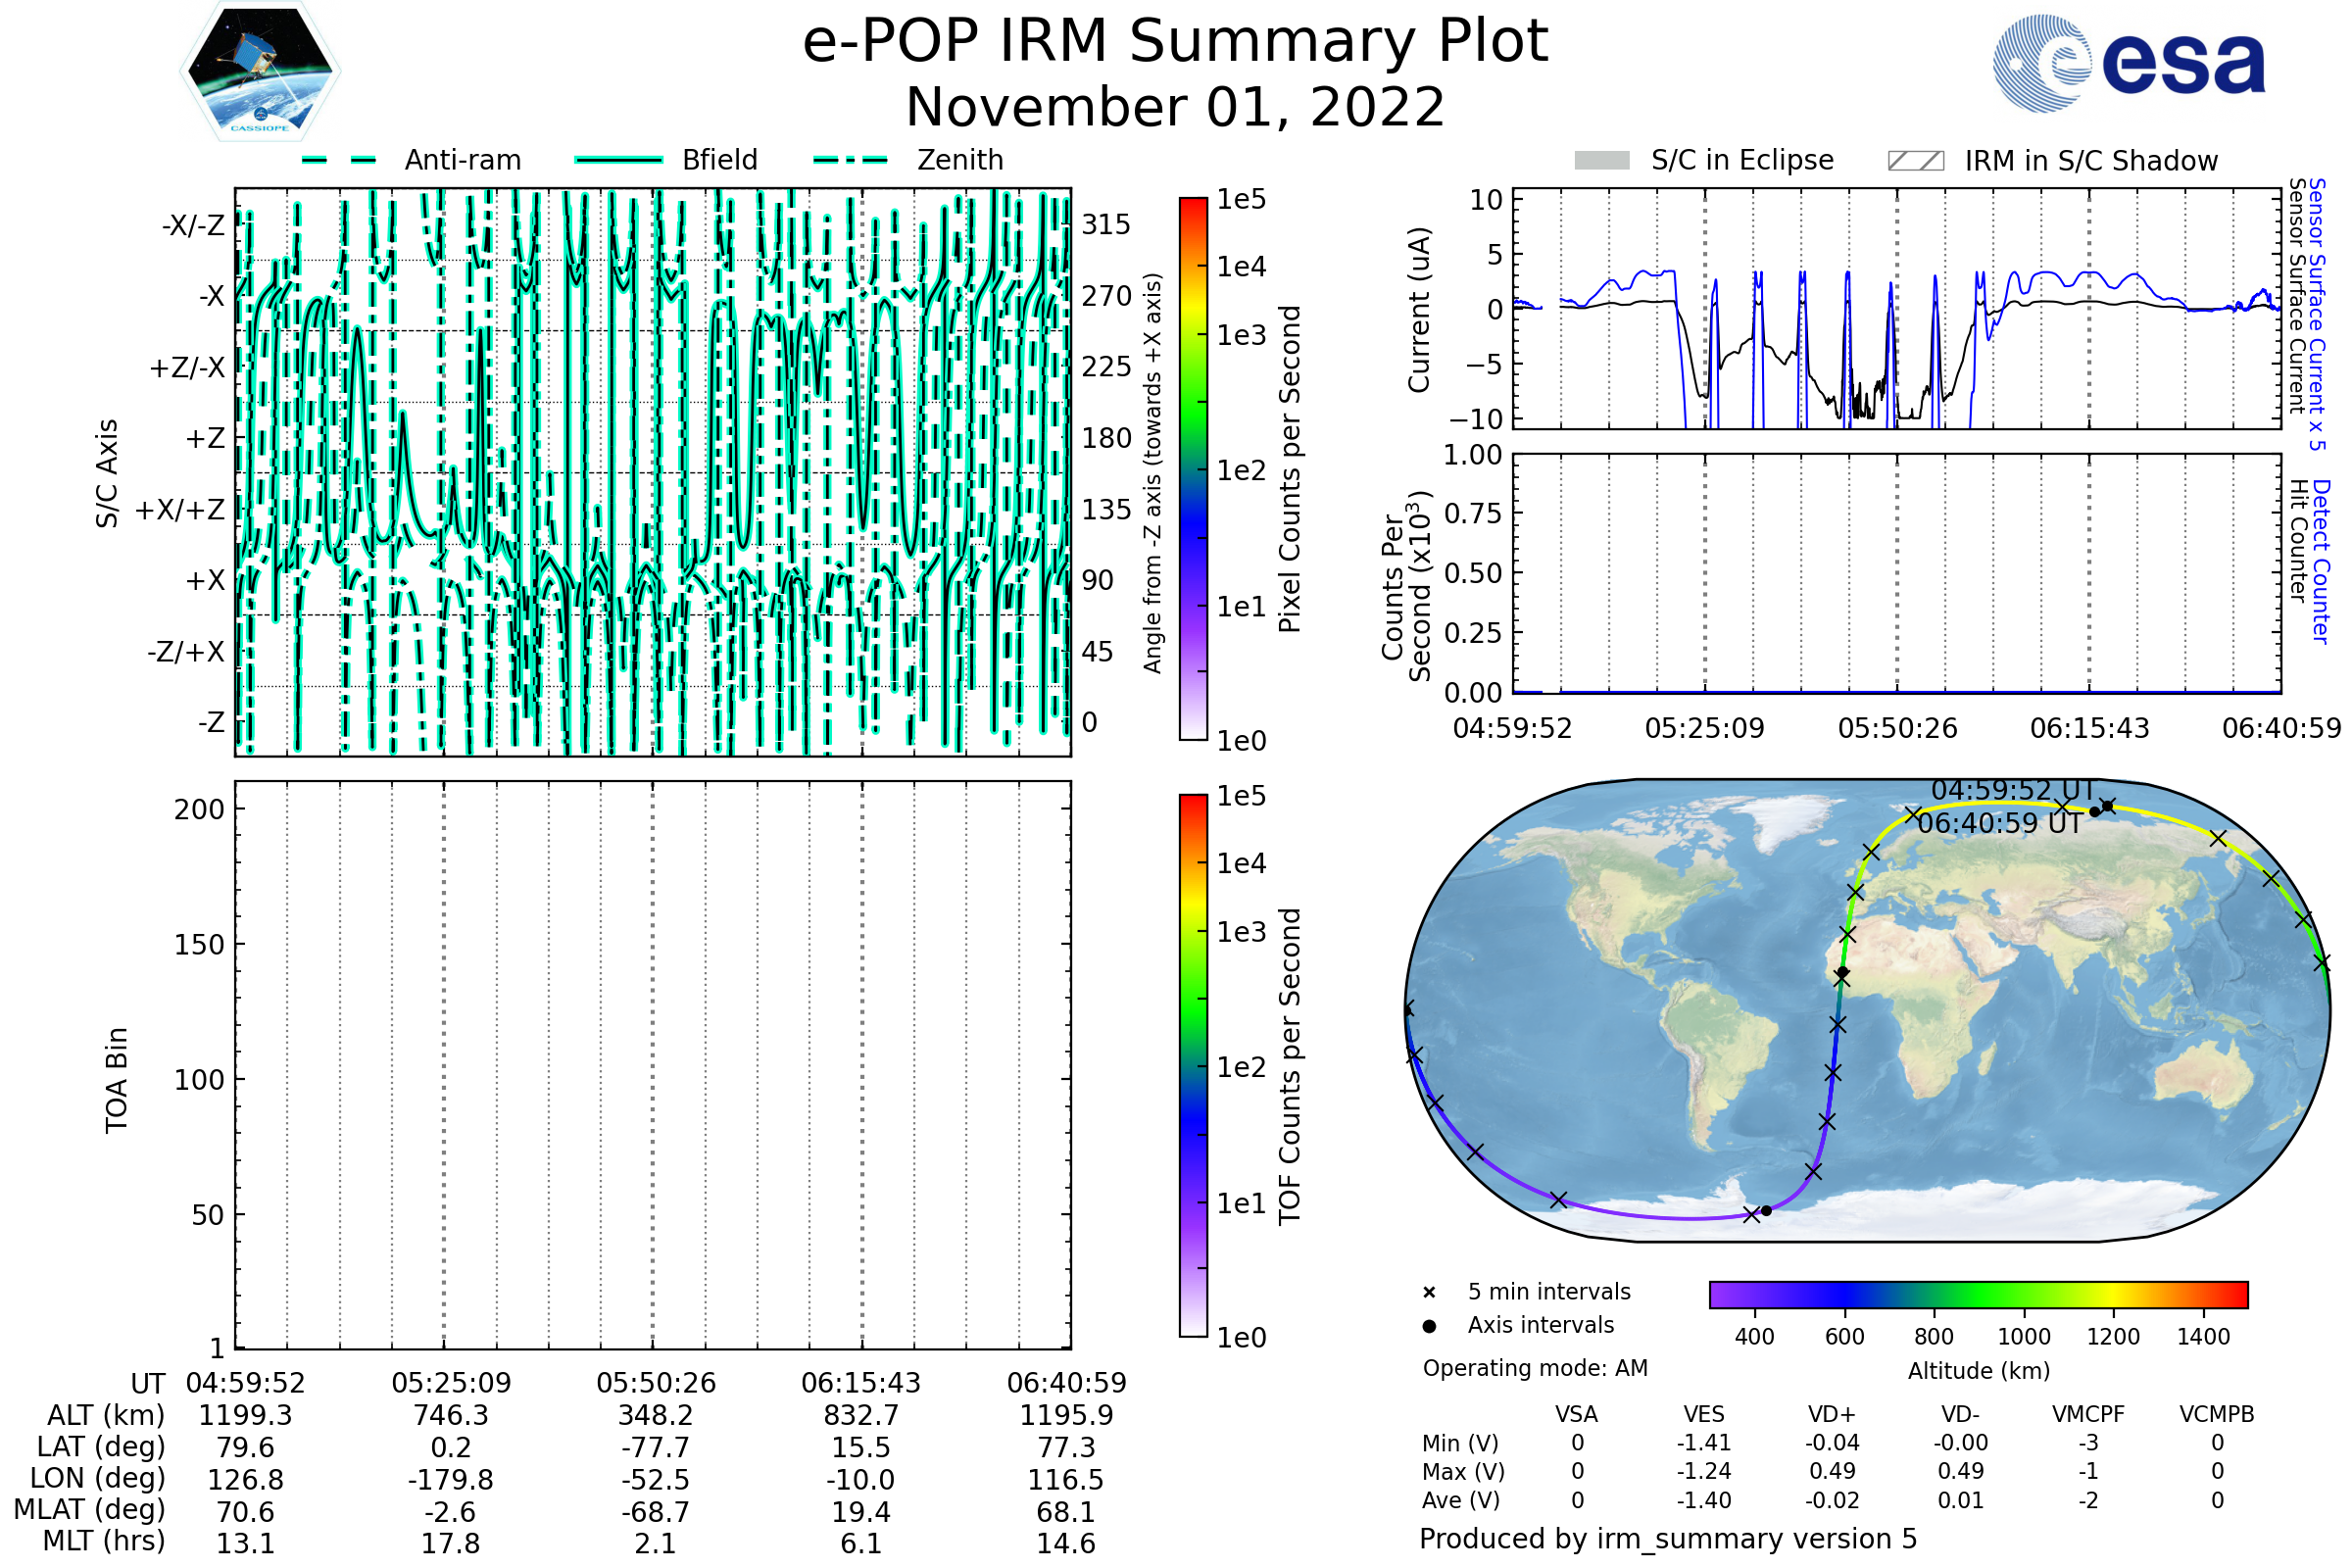Click the Operating mode: AM text

coord(1535,1368)
